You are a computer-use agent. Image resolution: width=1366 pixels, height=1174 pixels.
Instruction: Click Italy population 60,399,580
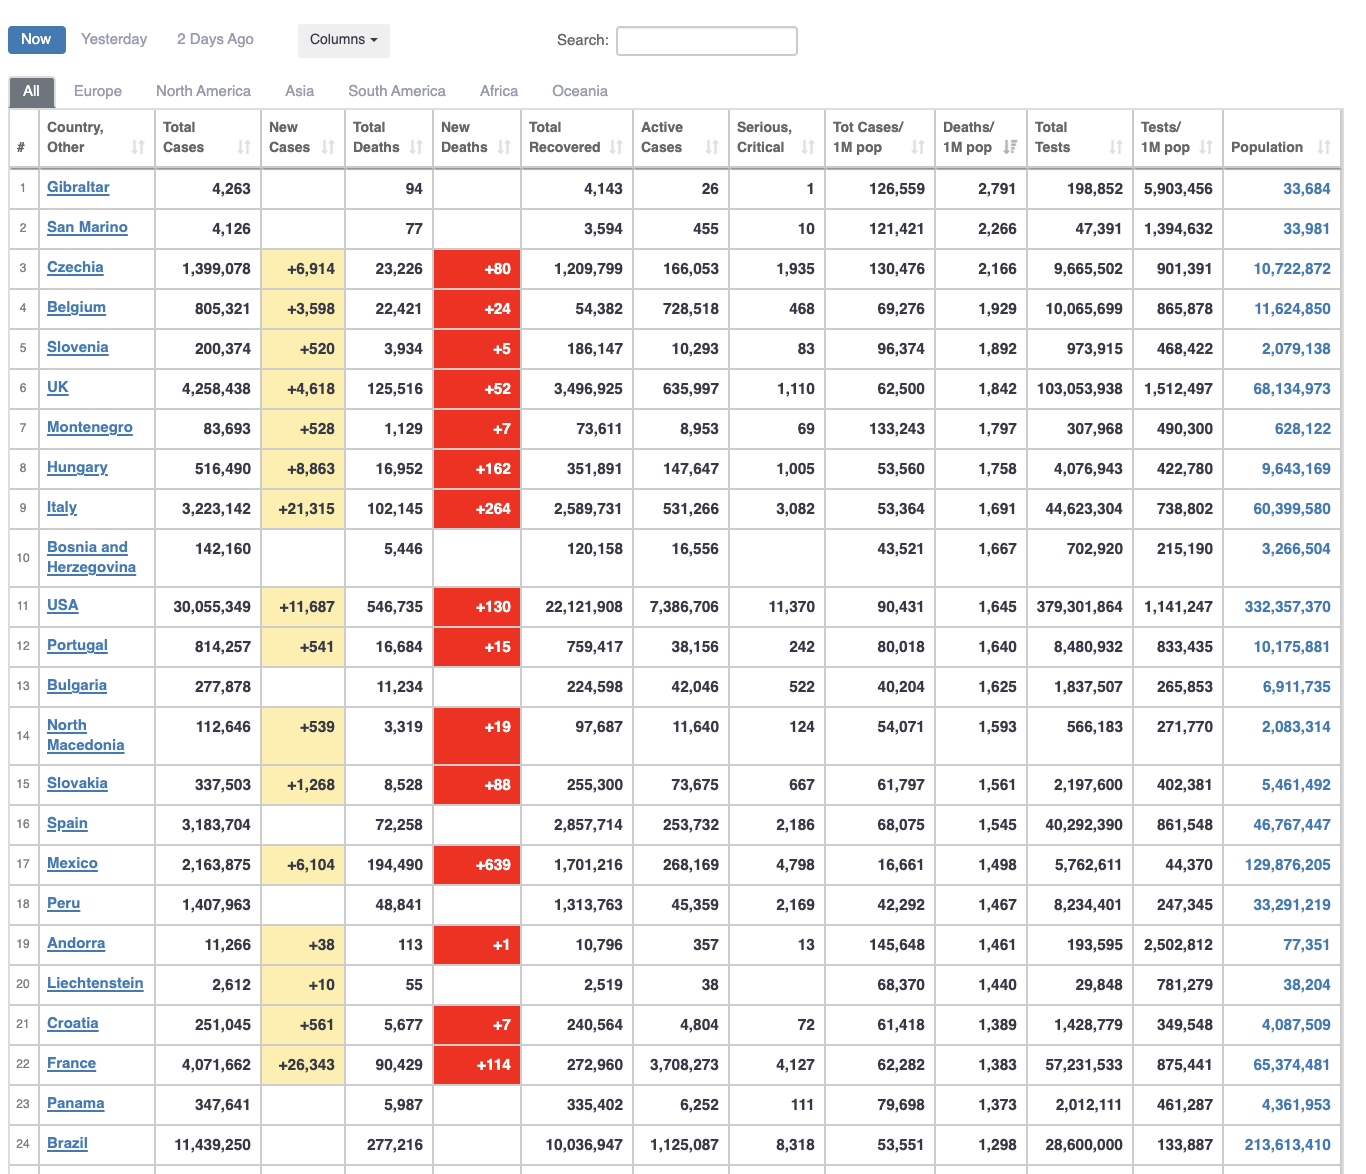tap(1292, 508)
